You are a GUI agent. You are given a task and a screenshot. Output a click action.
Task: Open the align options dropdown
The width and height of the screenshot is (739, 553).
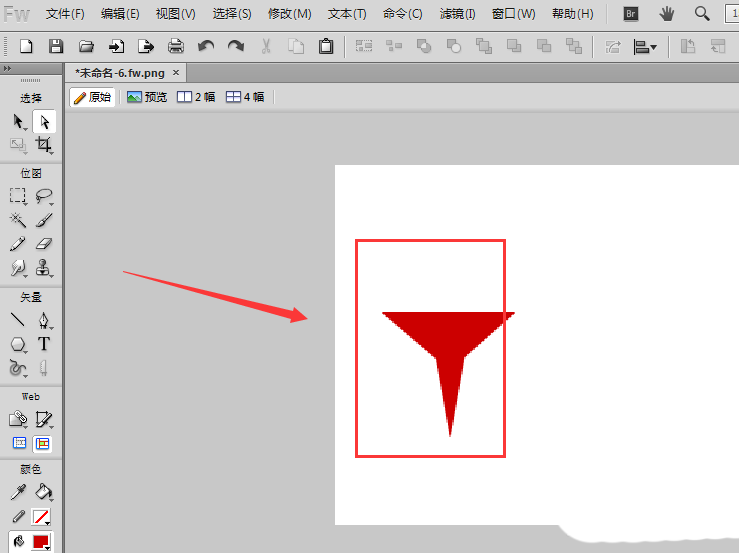pos(645,46)
